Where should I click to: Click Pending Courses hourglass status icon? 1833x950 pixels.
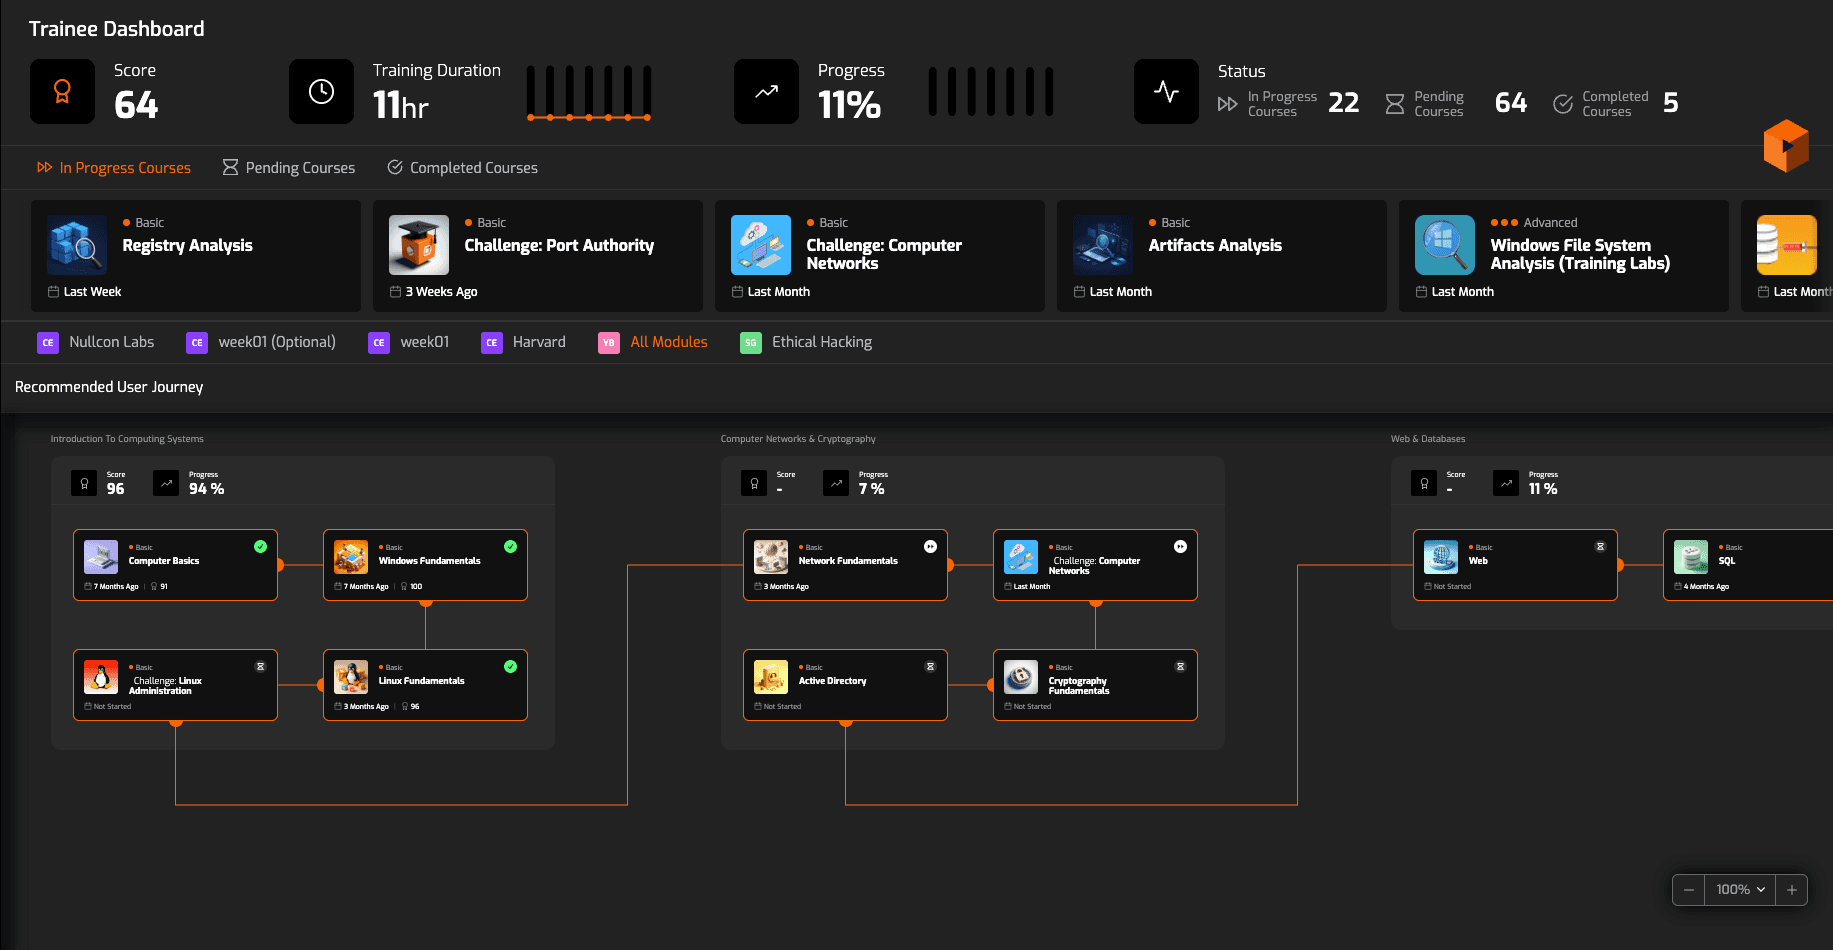coord(1394,104)
